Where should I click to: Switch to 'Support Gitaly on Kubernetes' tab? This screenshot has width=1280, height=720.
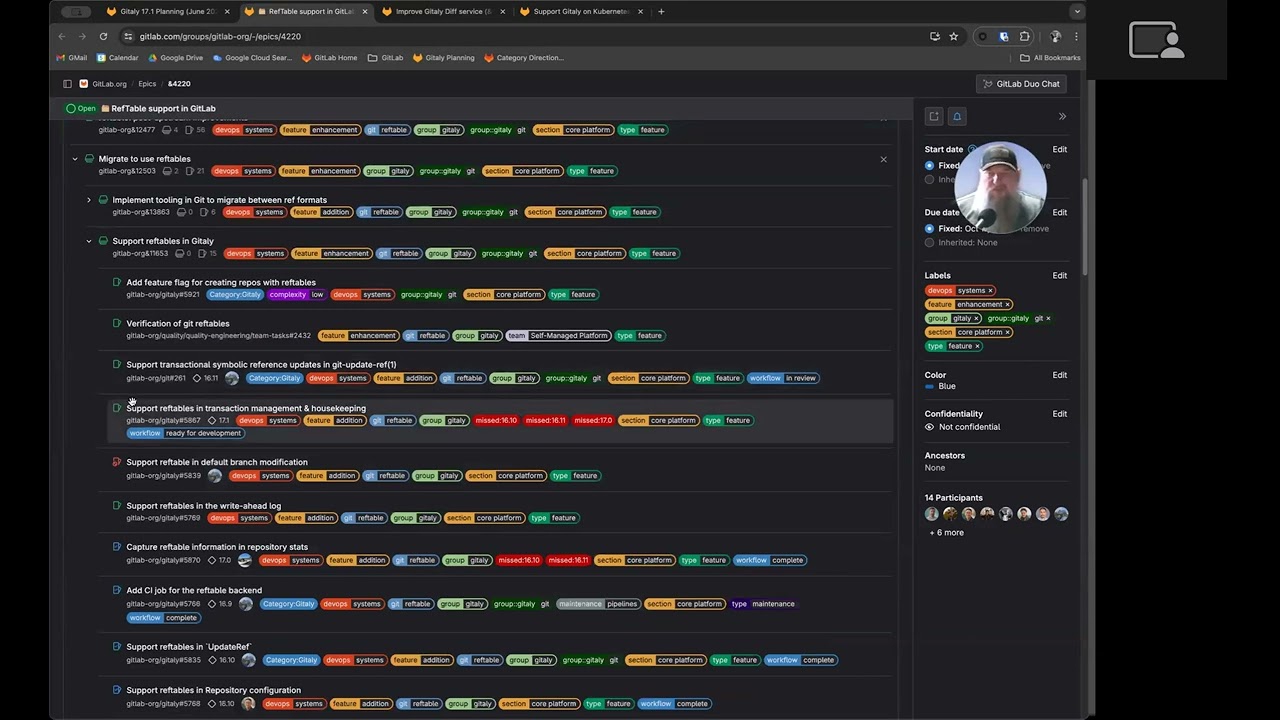point(580,12)
